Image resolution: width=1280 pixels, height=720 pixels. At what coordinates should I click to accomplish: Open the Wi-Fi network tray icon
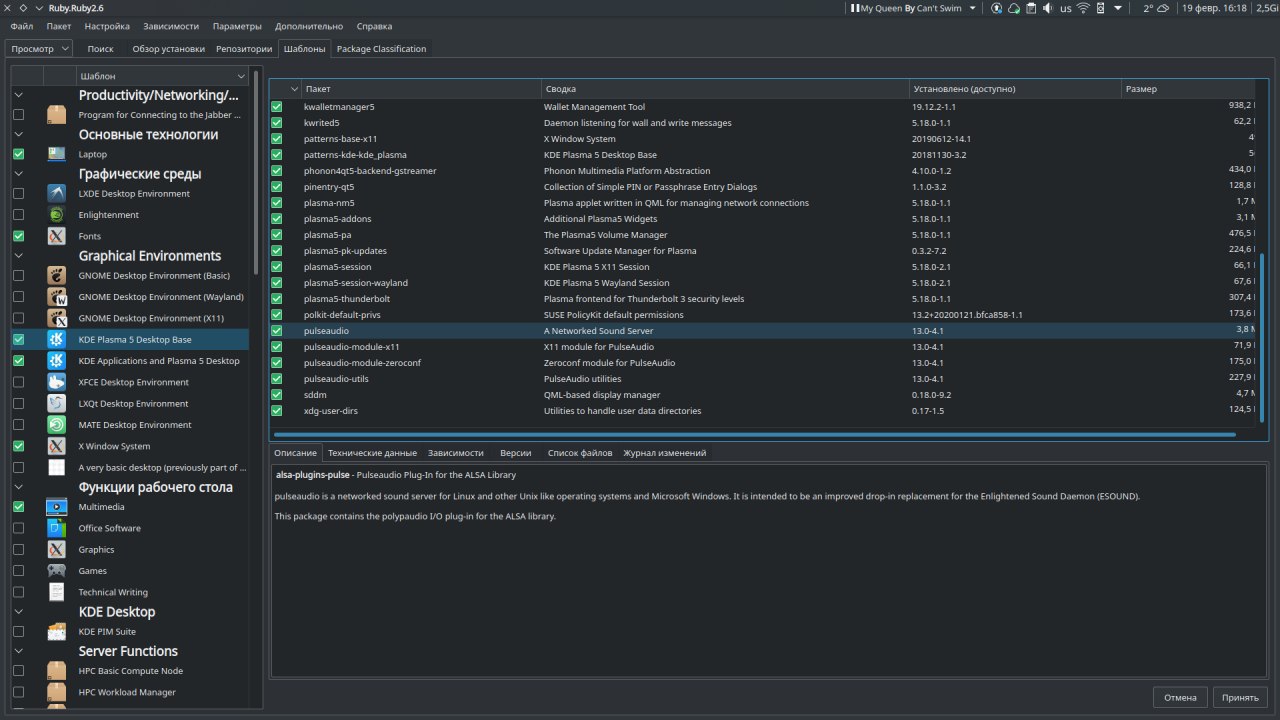click(x=1083, y=8)
